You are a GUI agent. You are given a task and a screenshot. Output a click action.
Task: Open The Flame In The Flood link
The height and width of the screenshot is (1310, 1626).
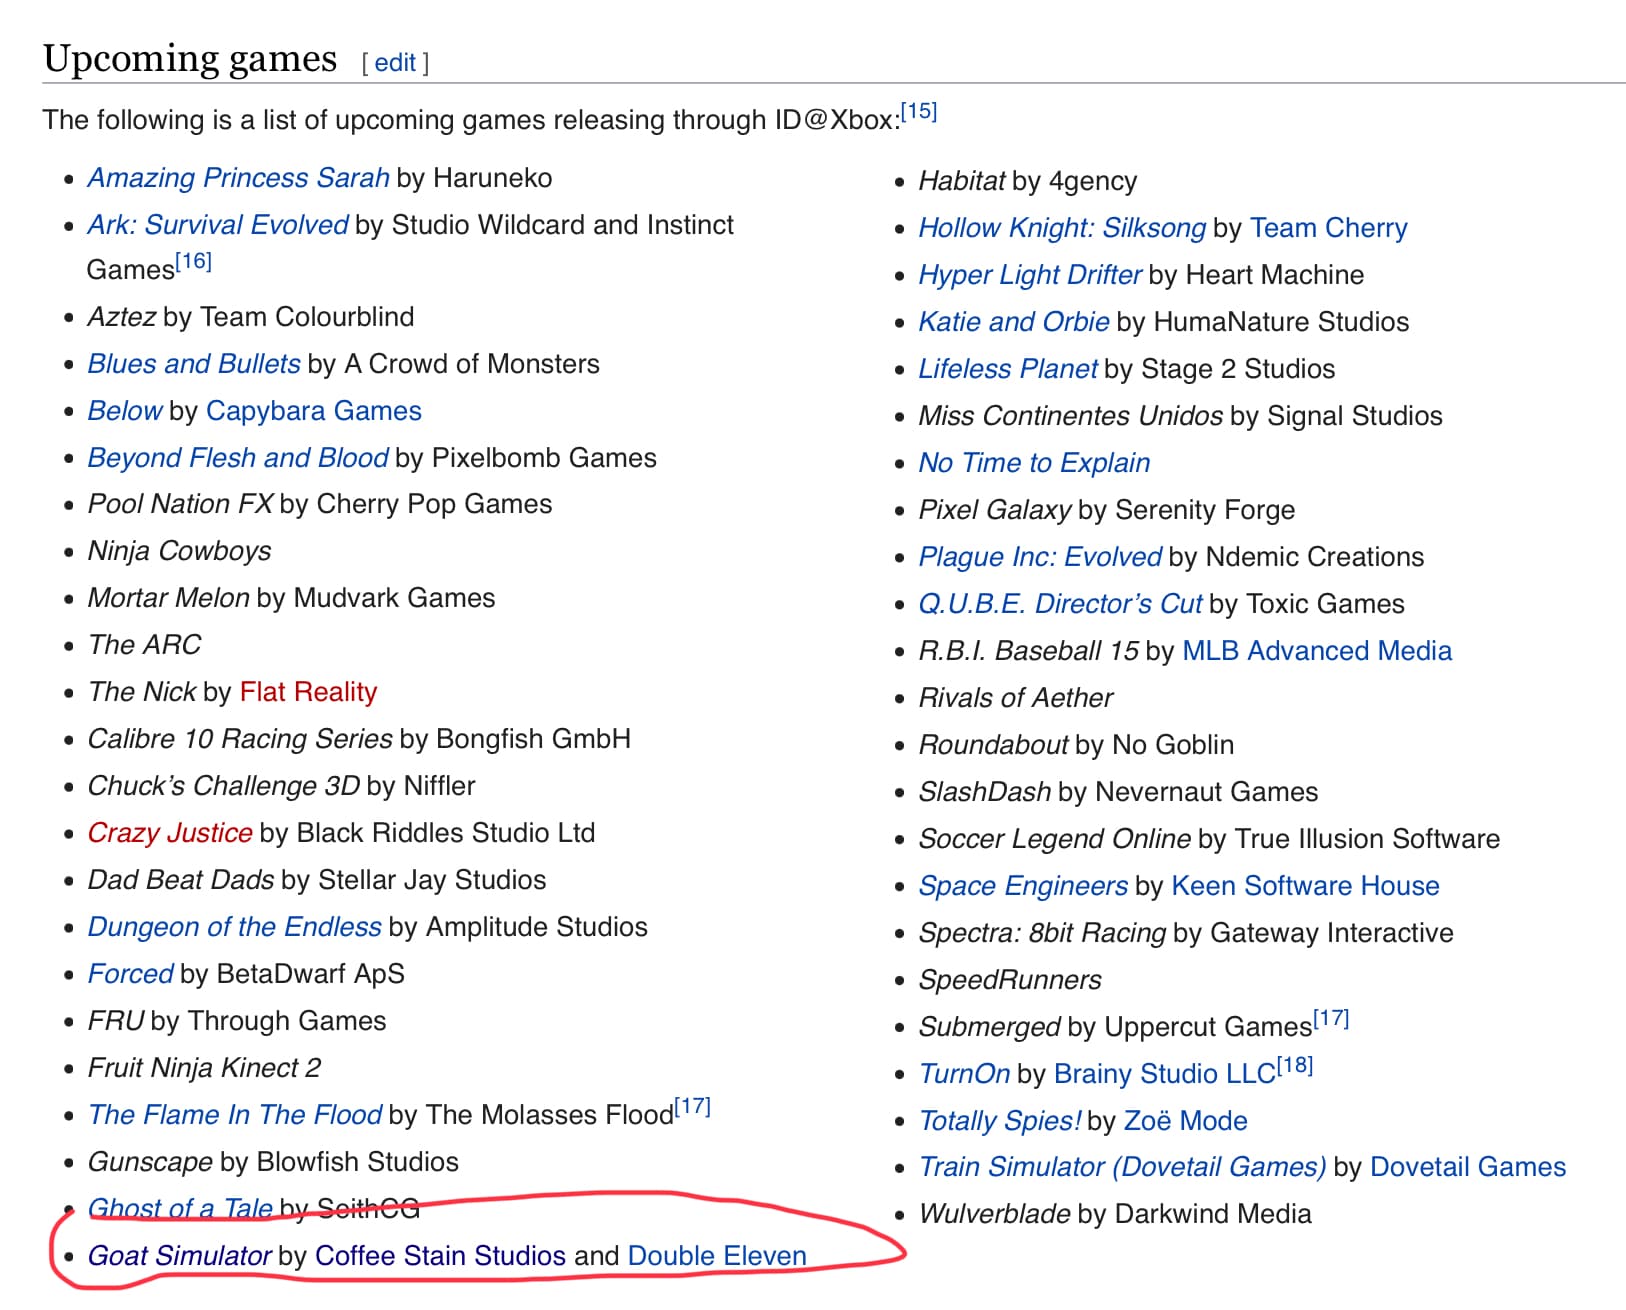[x=235, y=1115]
